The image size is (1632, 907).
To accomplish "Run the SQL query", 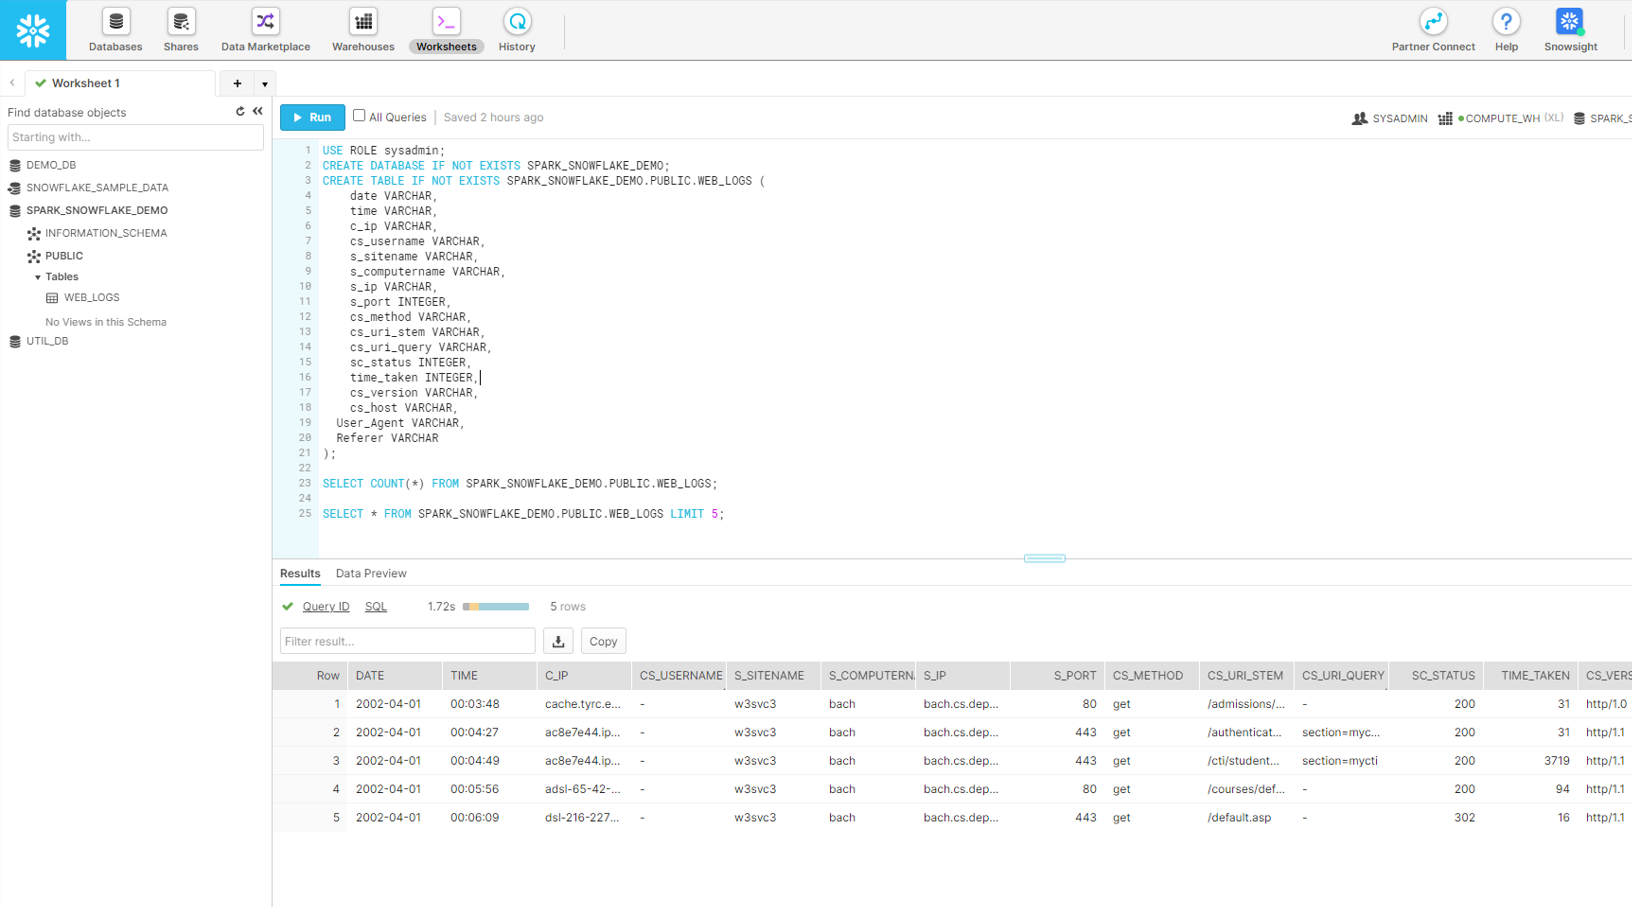I will click(x=312, y=117).
